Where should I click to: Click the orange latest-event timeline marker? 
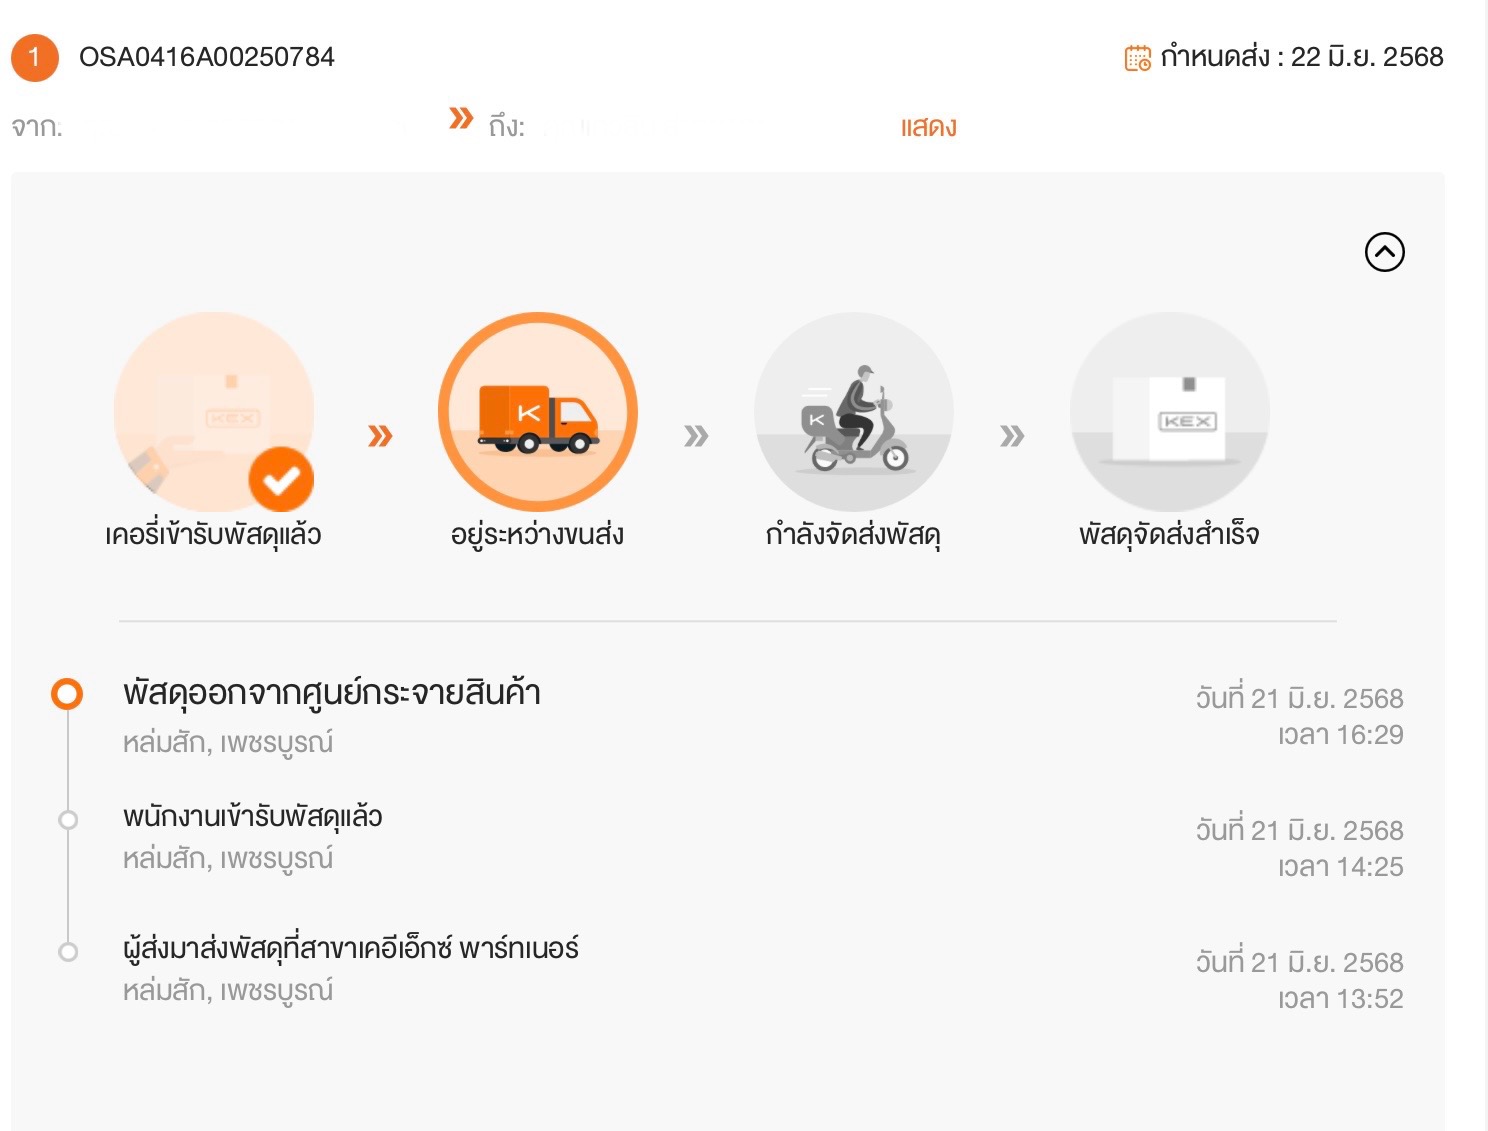click(x=67, y=694)
